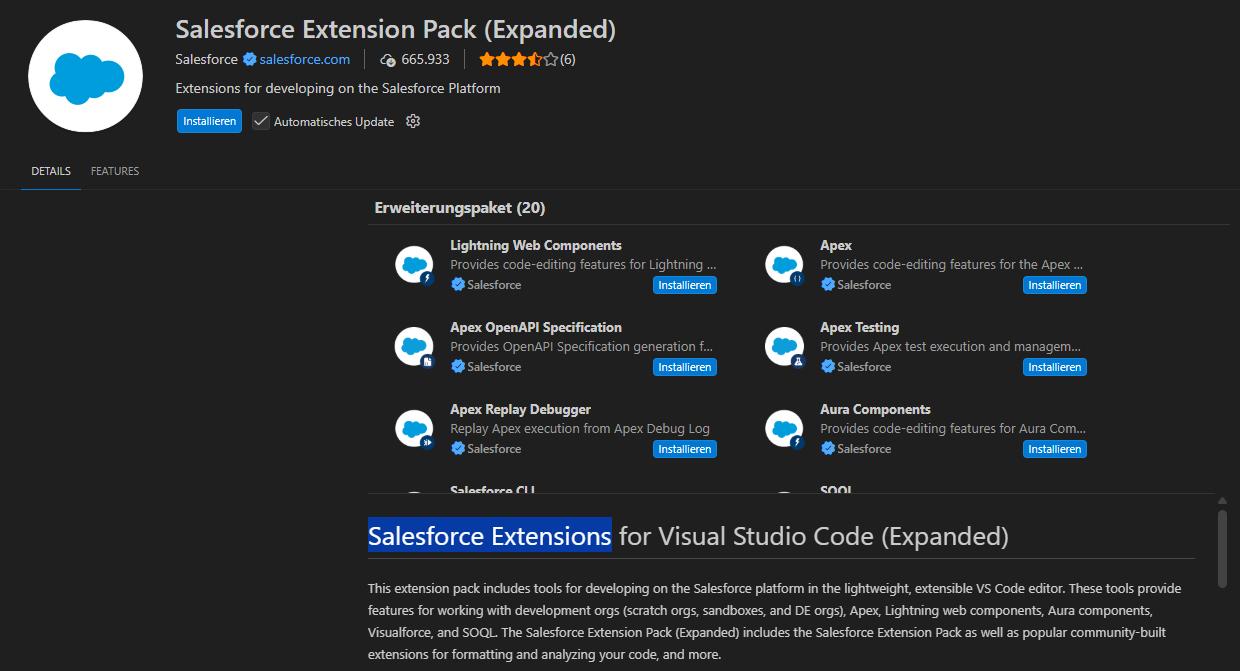Click the Lightning Web Components extension icon
Viewport: 1240px width, 671px height.
pyautogui.click(x=414, y=265)
